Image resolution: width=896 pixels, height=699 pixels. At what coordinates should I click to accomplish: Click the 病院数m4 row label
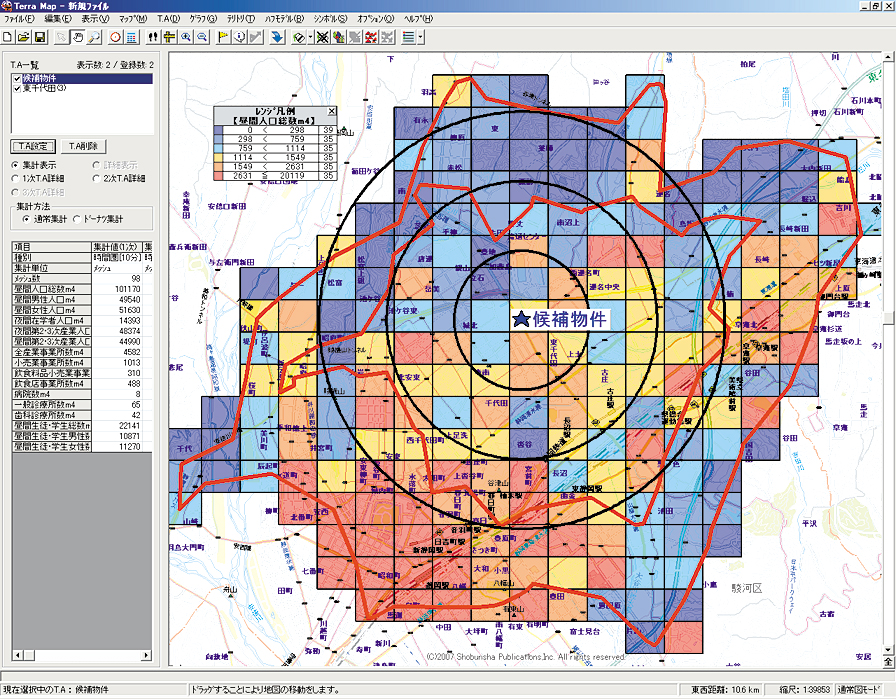[51, 394]
